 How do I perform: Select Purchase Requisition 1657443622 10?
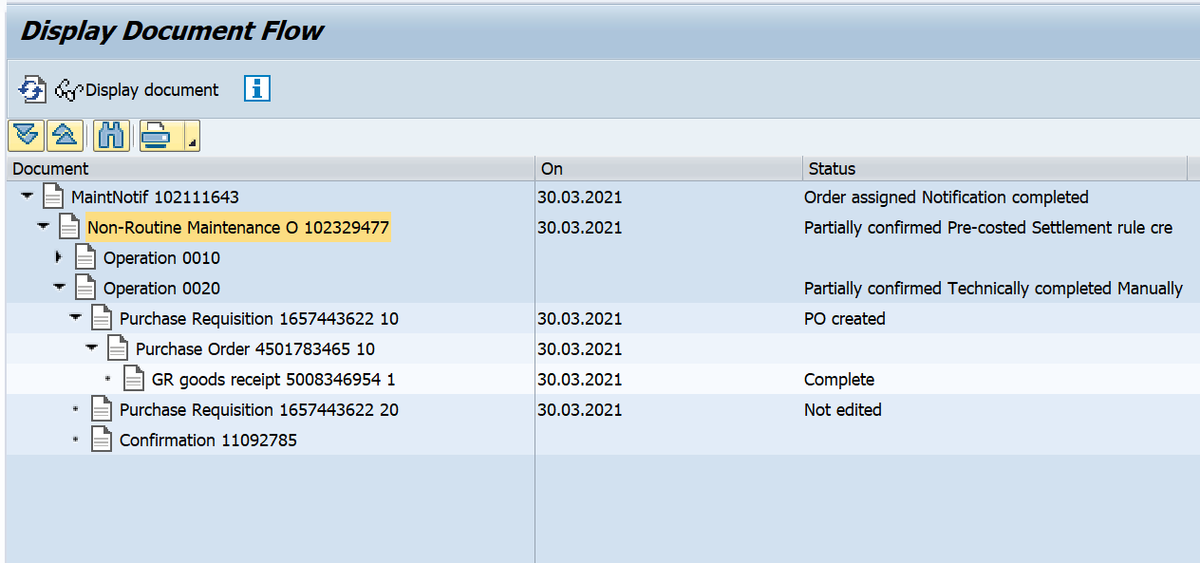(x=259, y=319)
